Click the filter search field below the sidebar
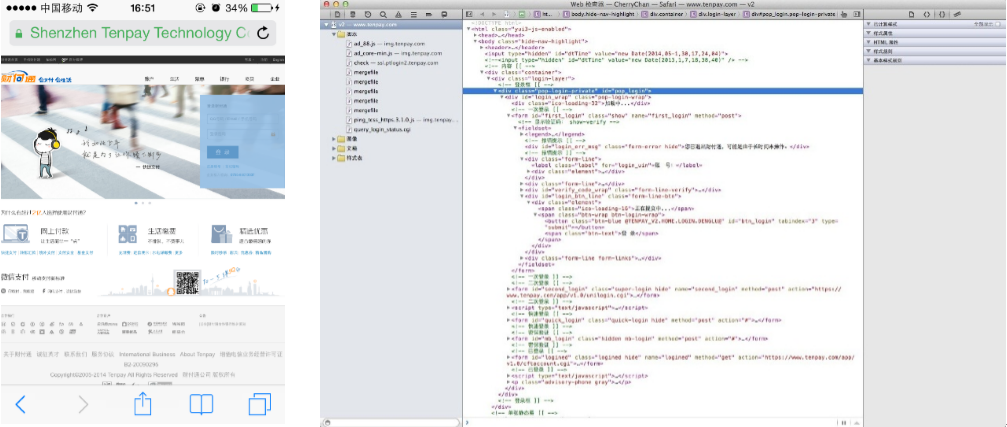1007x427 pixels. point(390,421)
